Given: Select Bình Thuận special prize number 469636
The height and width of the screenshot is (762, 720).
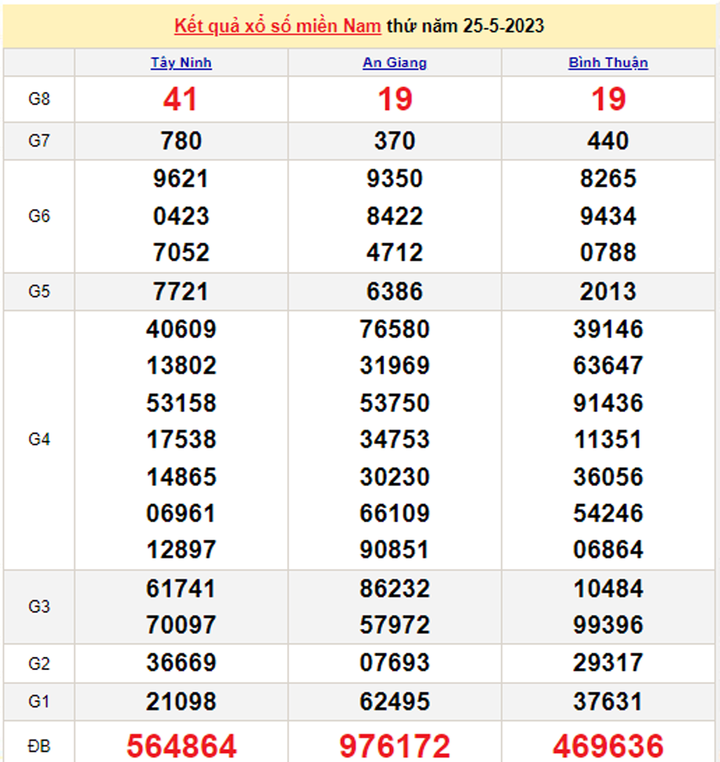Looking at the screenshot, I should point(608,745).
